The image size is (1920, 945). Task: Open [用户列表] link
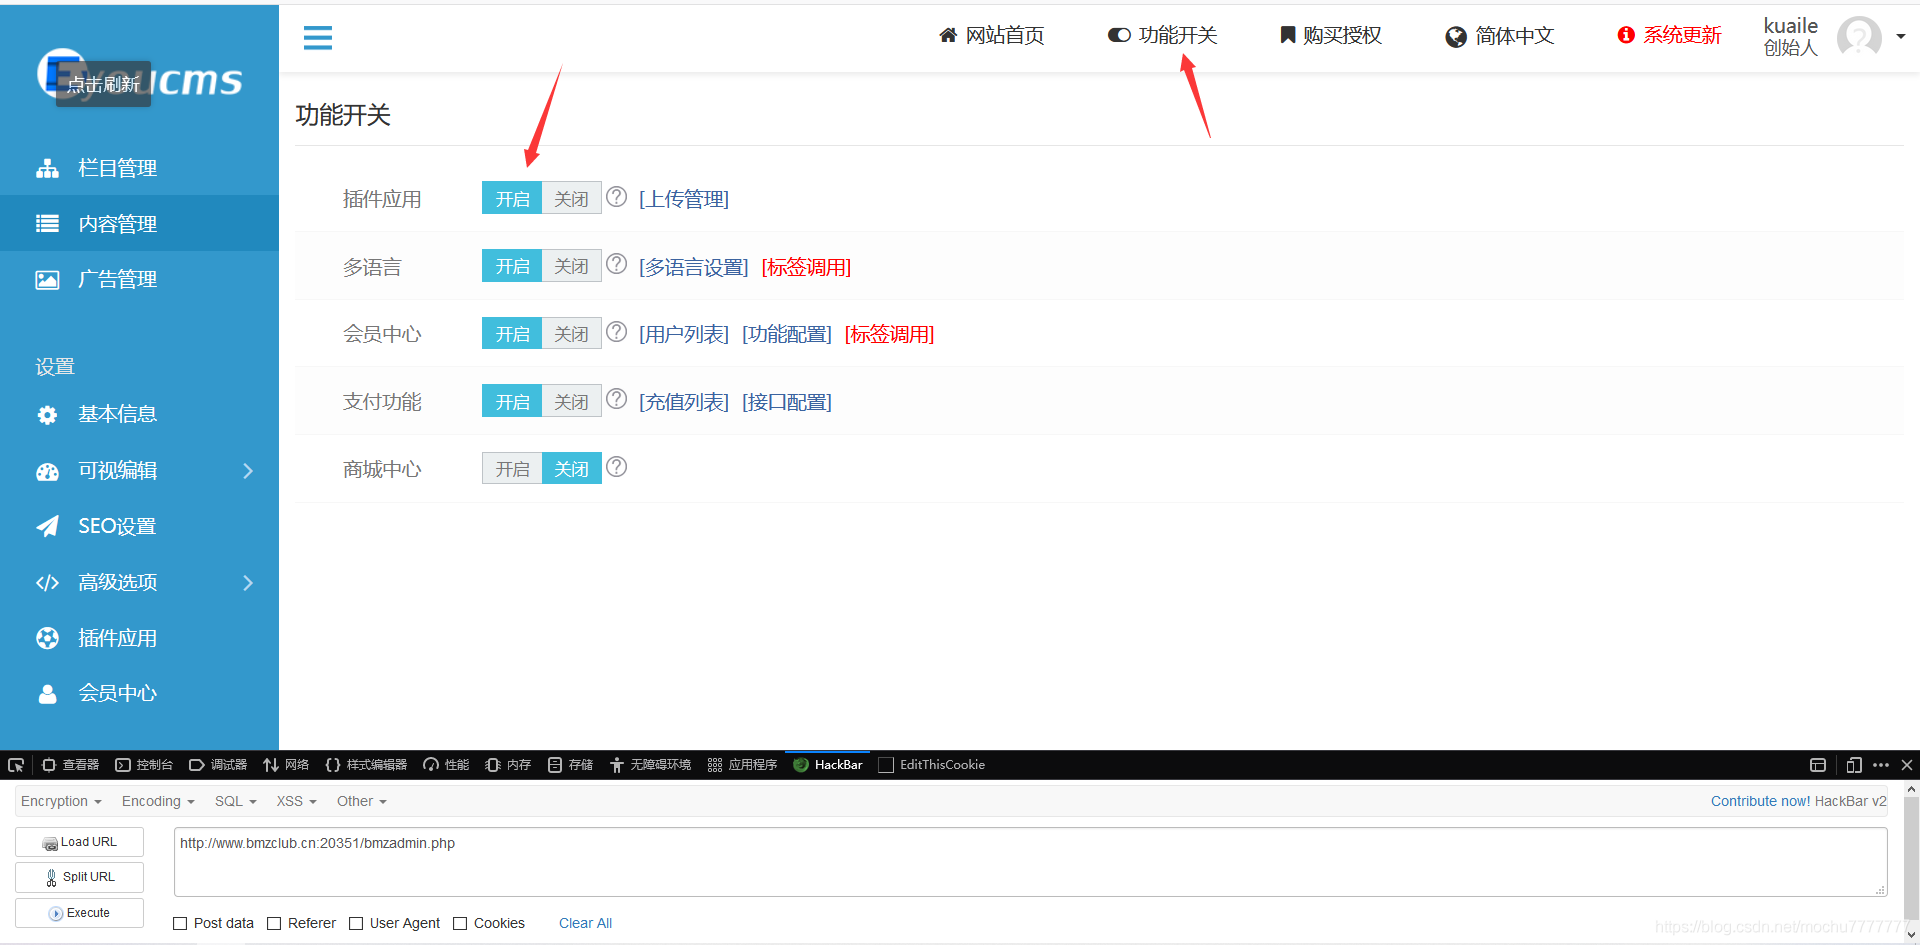[684, 334]
